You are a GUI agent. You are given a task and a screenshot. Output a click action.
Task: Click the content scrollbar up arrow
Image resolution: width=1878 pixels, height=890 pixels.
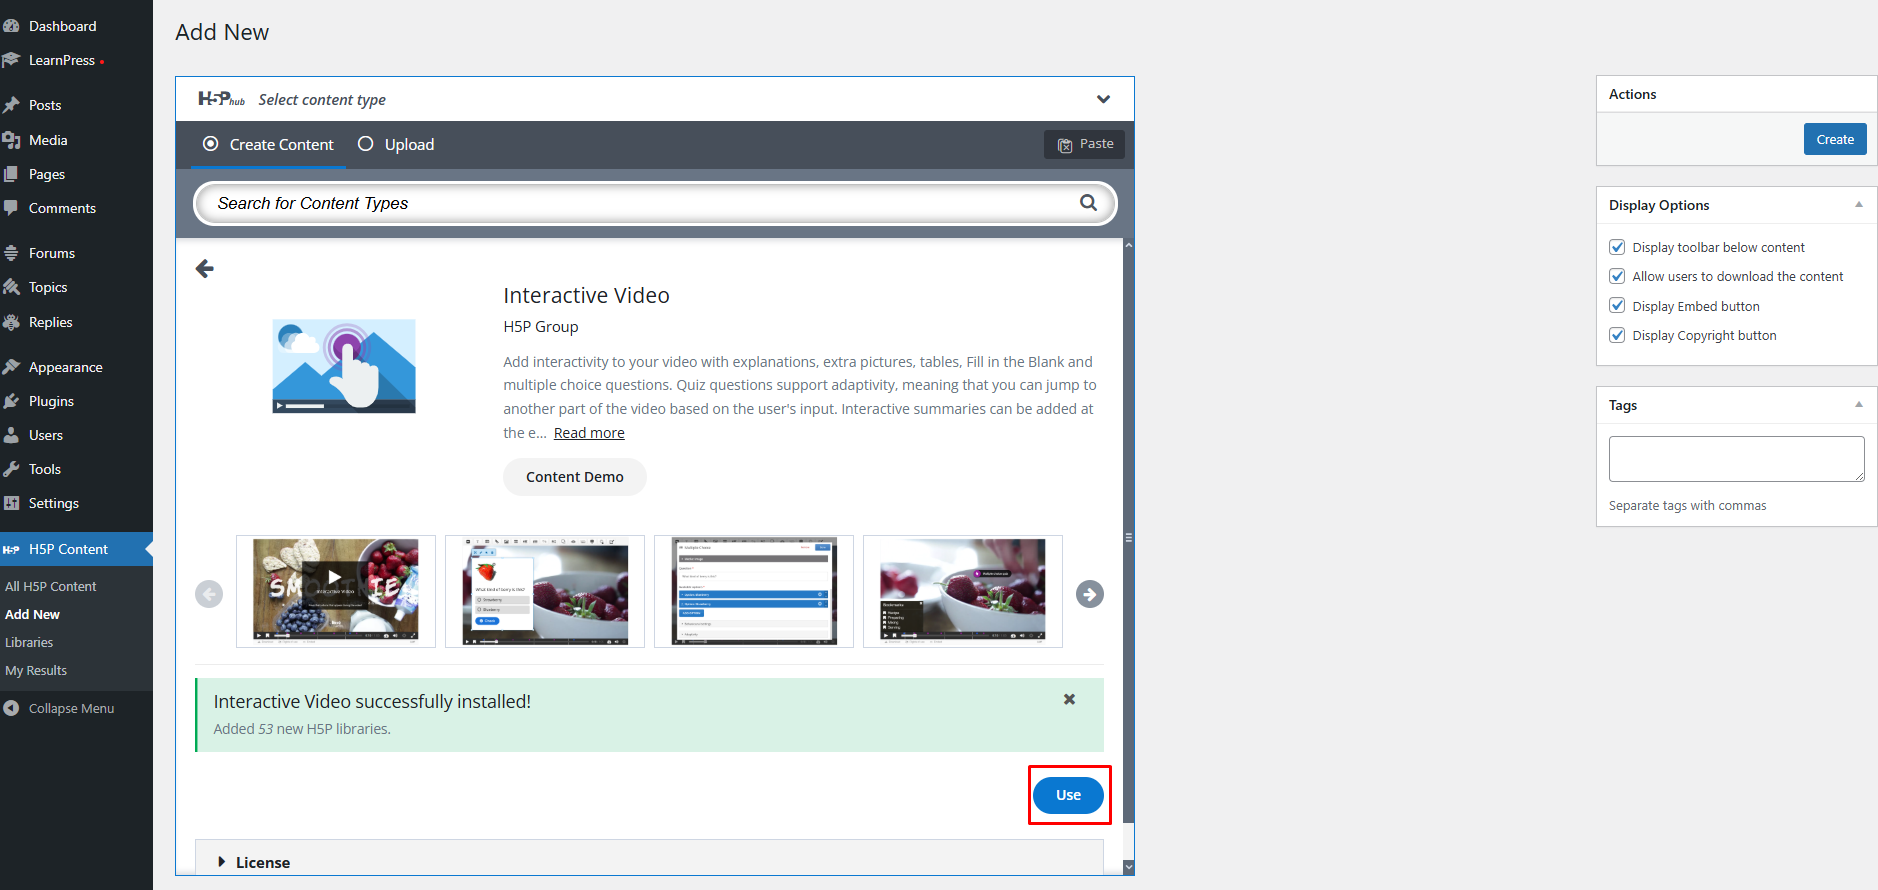click(1129, 245)
